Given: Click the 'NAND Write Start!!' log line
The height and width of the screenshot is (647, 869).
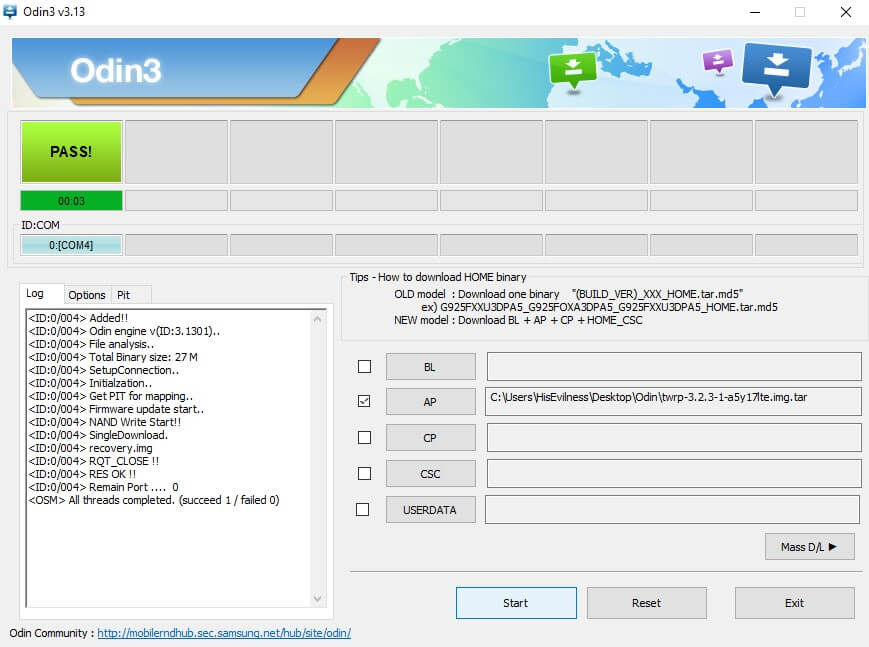Looking at the screenshot, I should (105, 422).
